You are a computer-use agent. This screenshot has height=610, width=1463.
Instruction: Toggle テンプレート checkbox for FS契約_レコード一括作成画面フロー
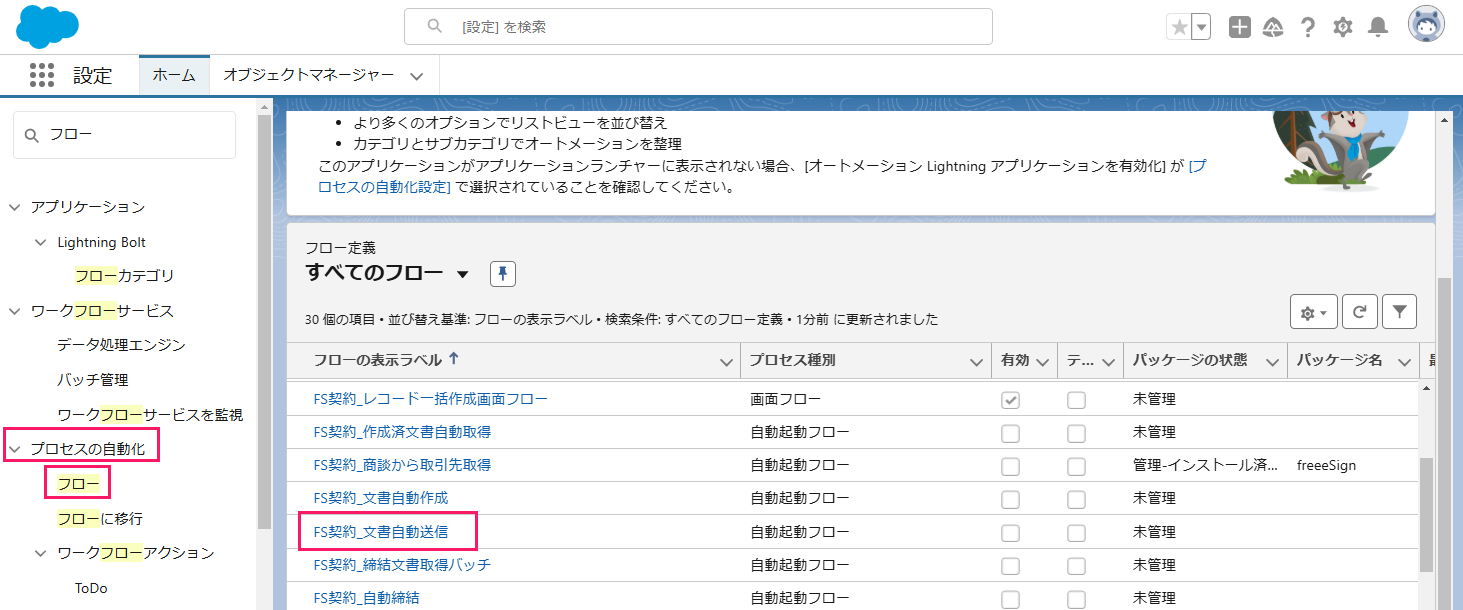(x=1076, y=400)
